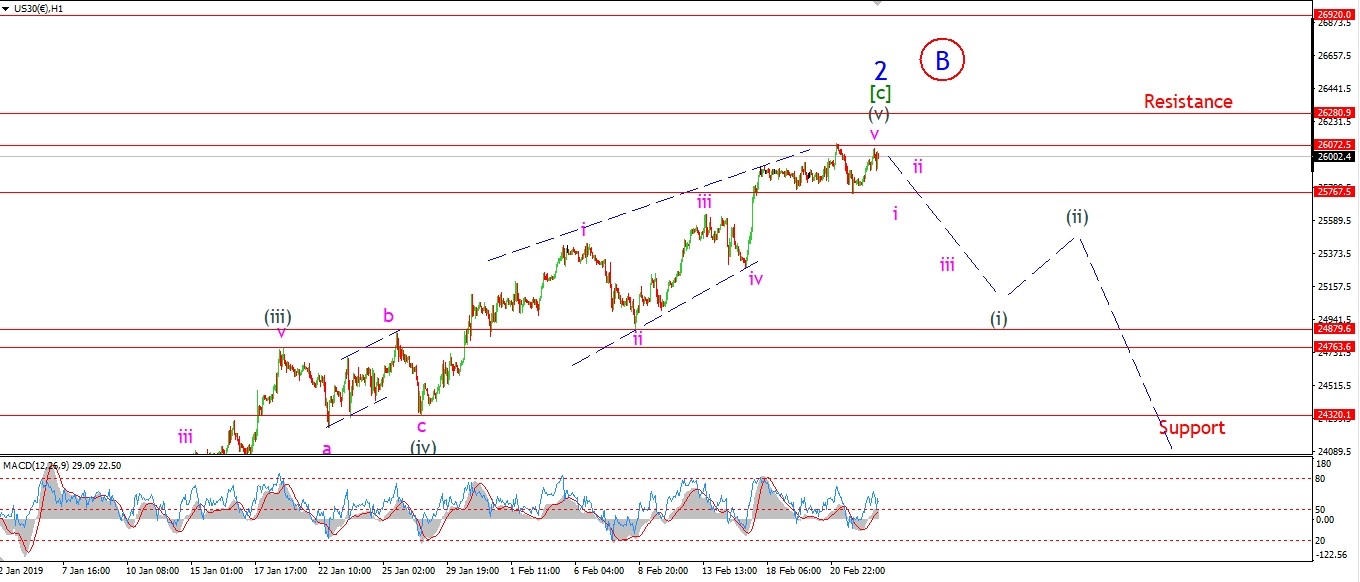Select the blue wave 2 label

pyautogui.click(x=880, y=71)
